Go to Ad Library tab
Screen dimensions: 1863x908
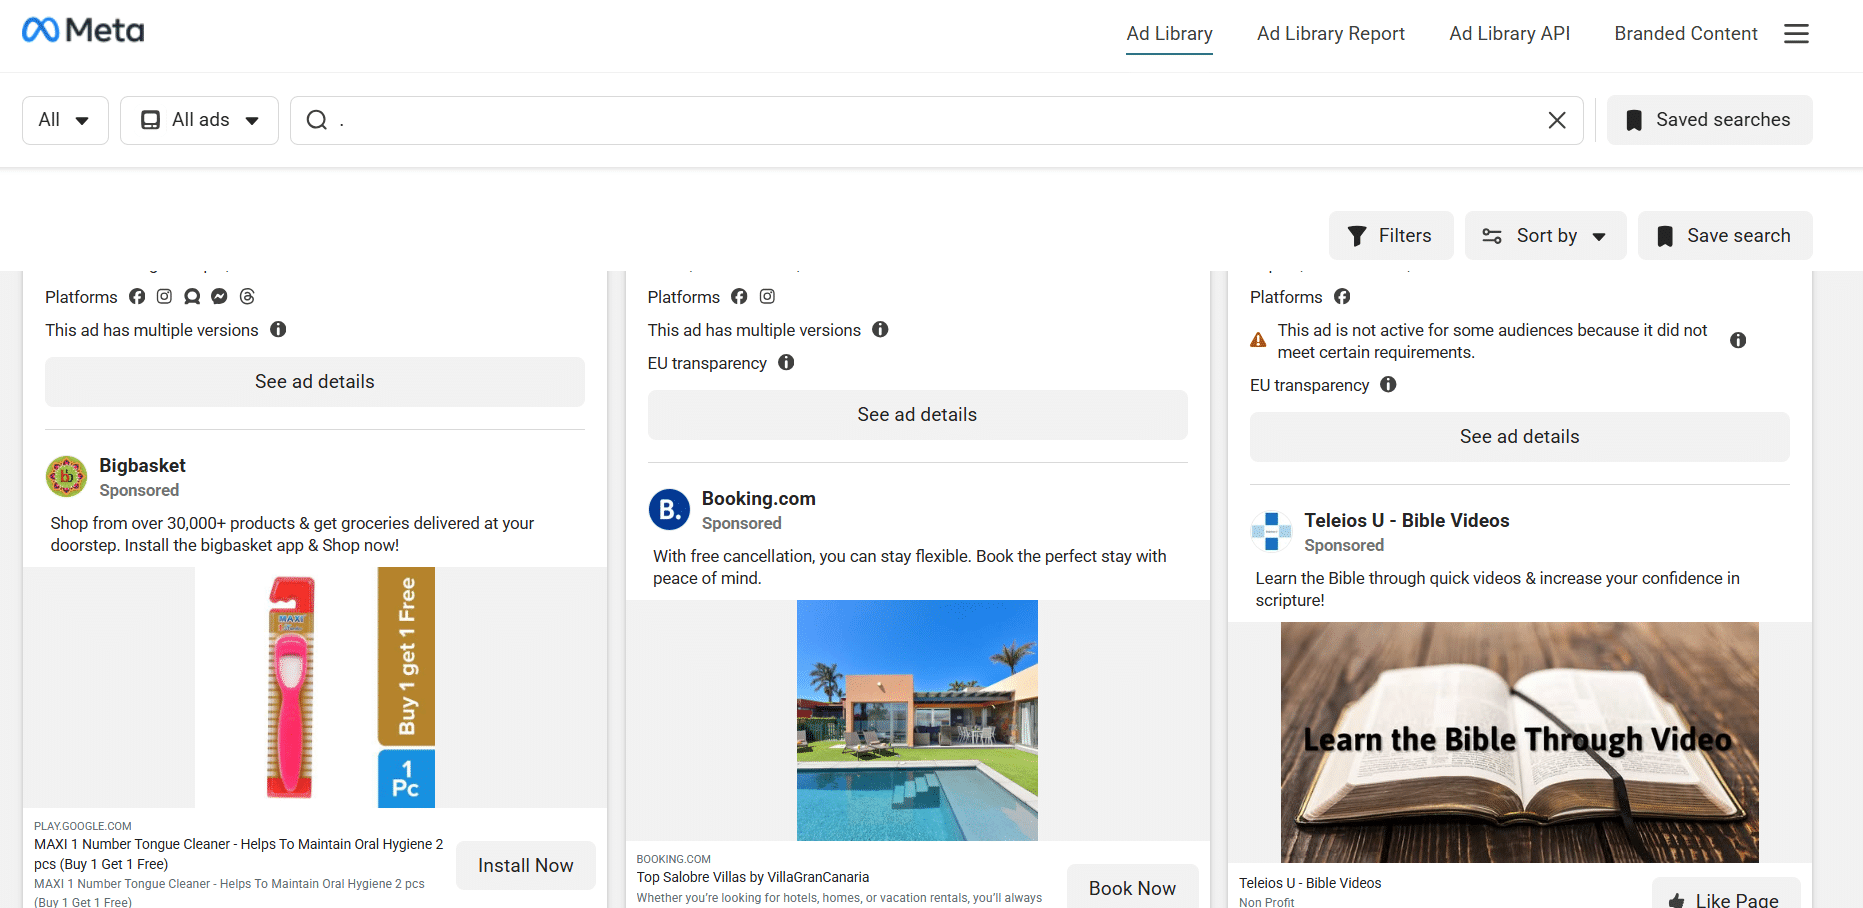[1169, 33]
